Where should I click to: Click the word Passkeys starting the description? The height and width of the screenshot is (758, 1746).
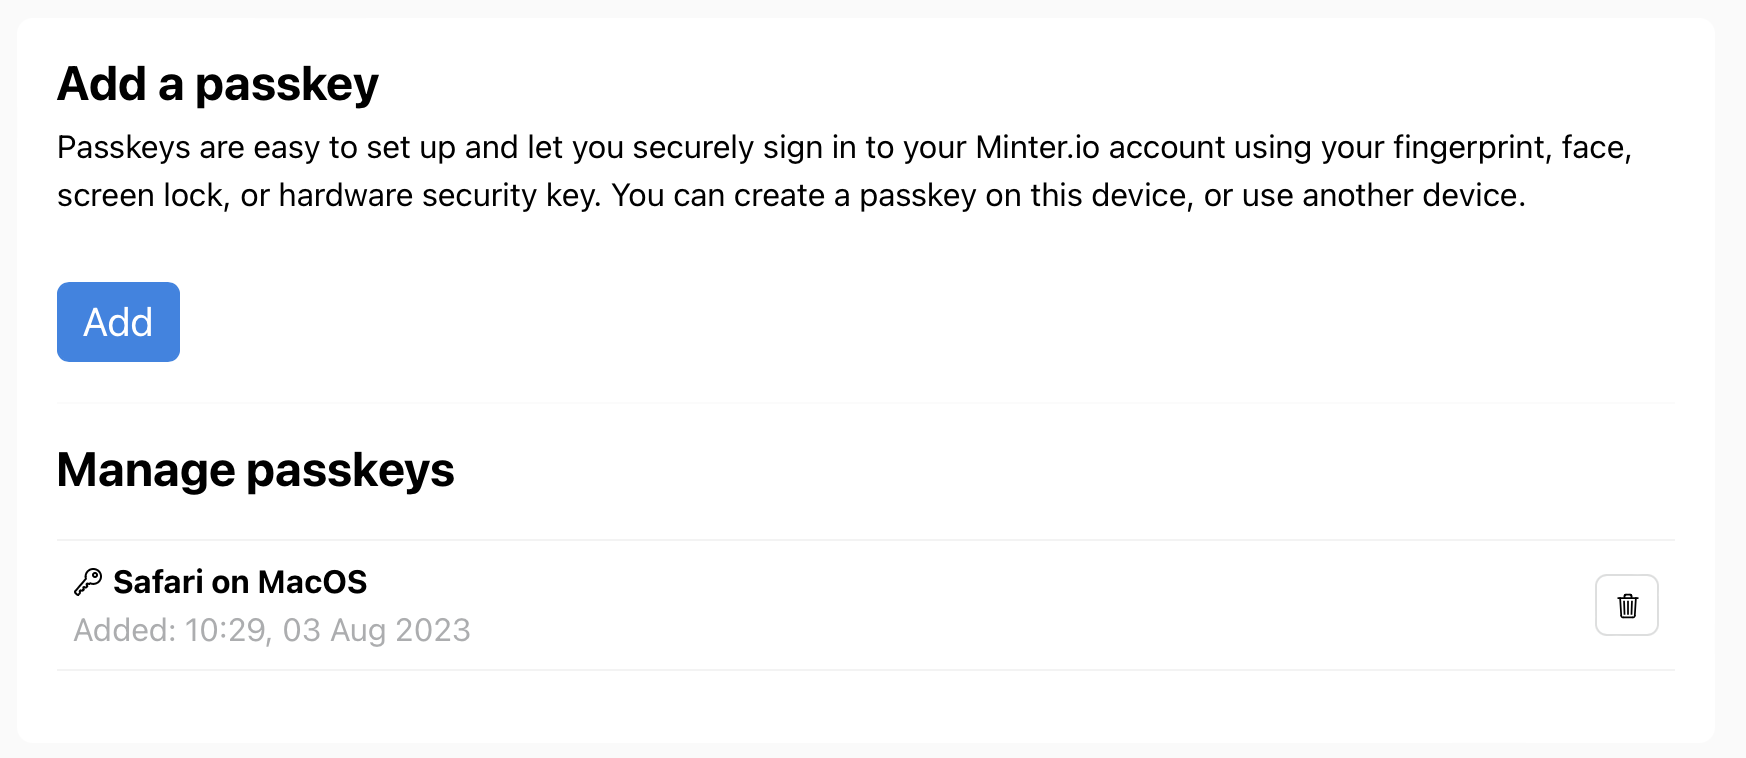click(x=124, y=148)
